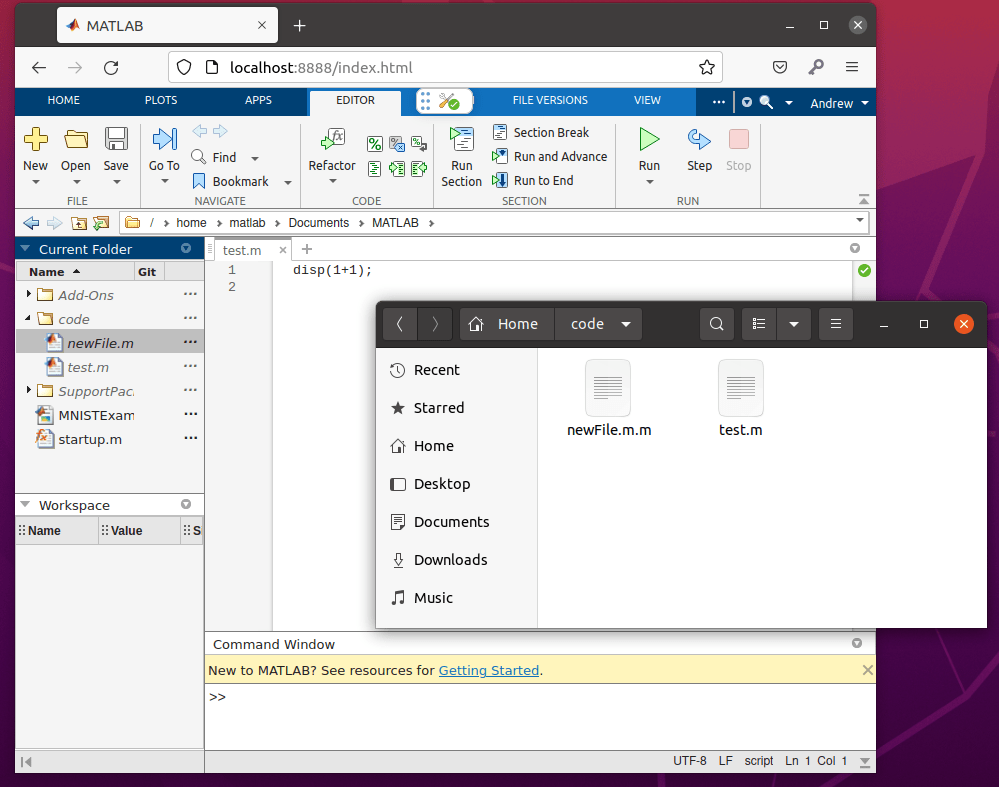
Task: Click the Browse for Folder icon
Action: [101, 223]
